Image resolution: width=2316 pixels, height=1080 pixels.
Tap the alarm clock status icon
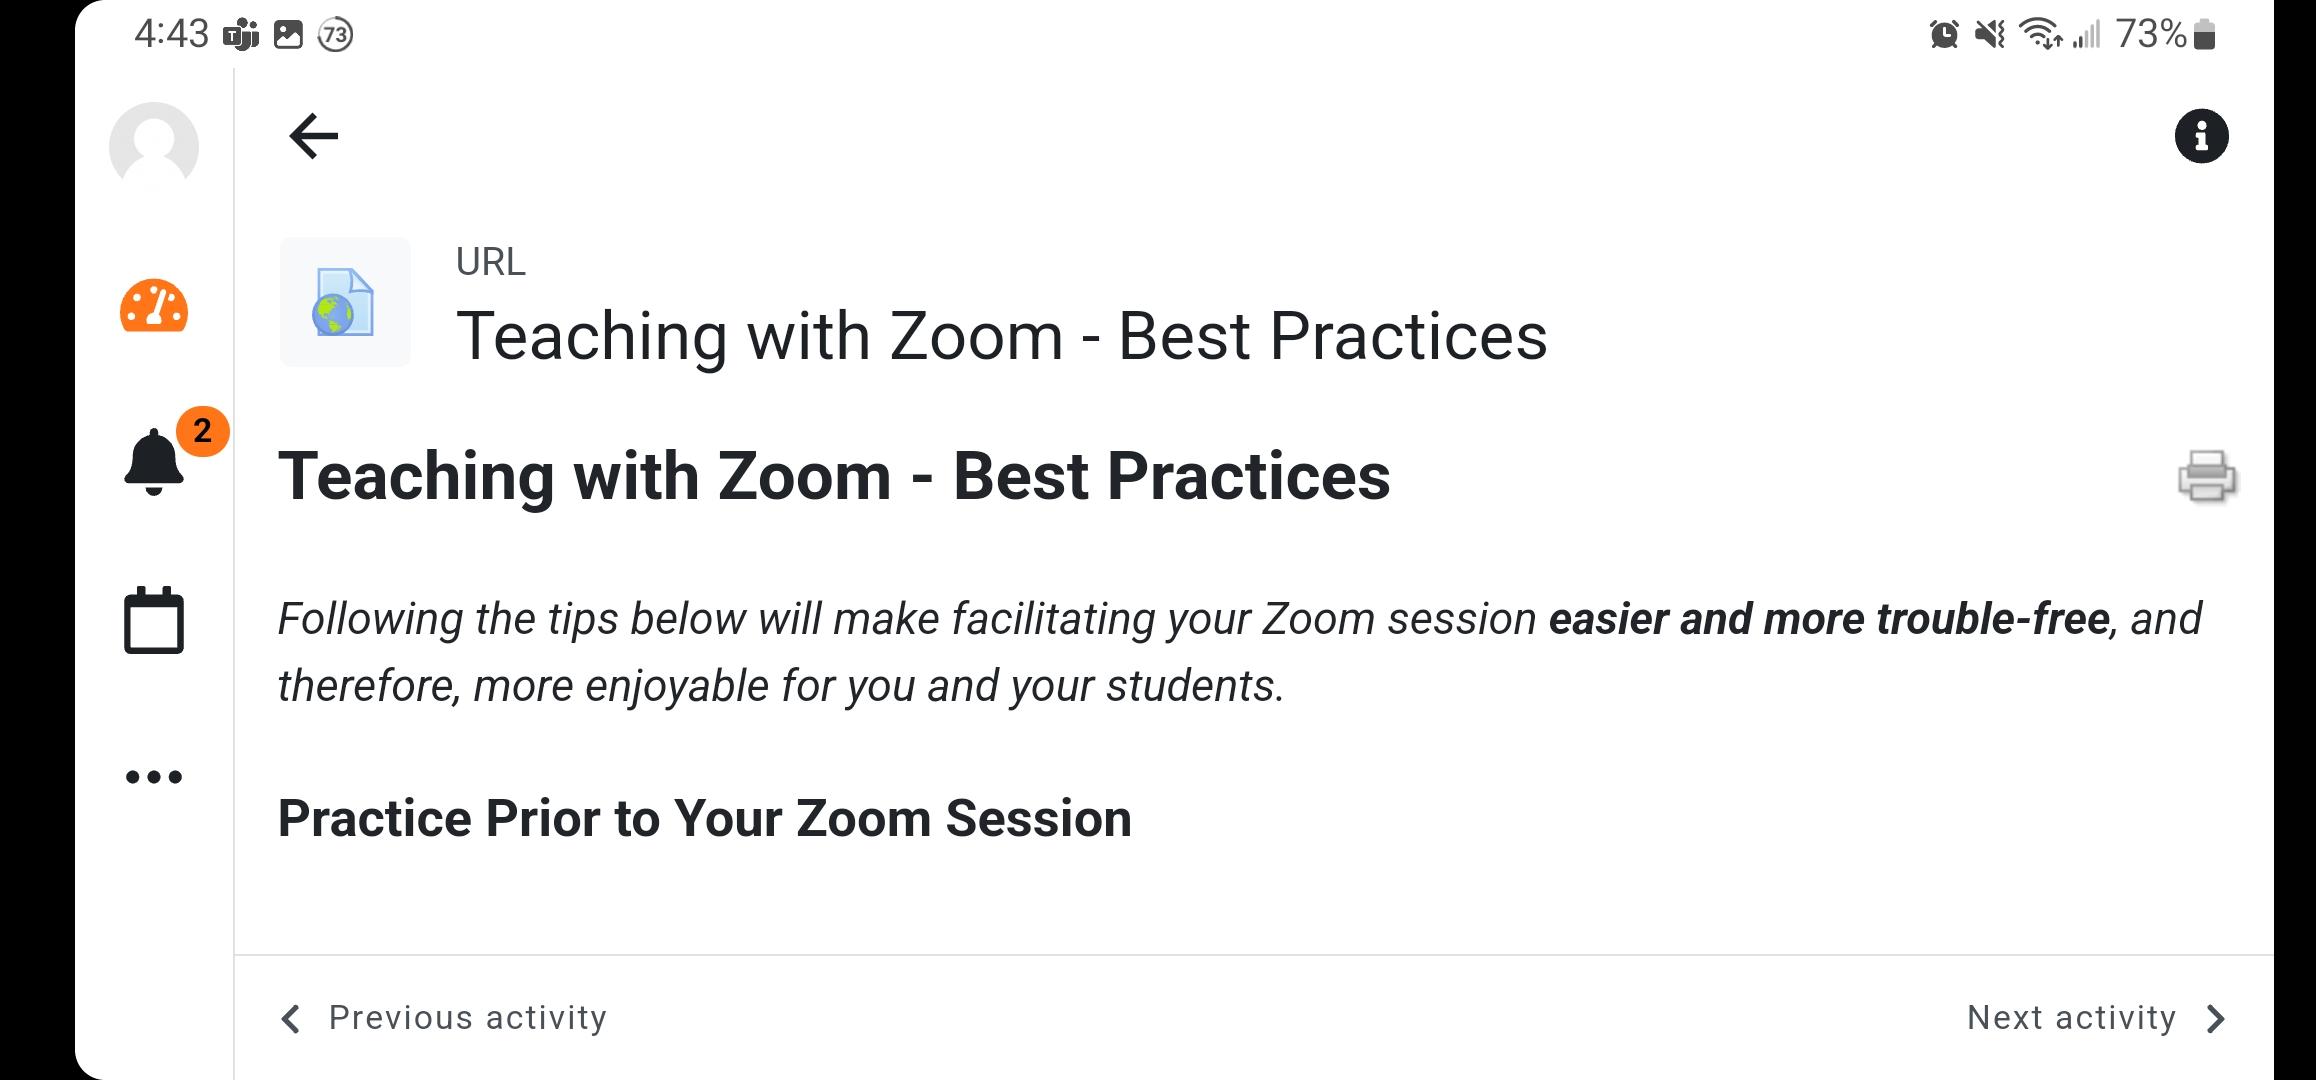[x=1944, y=35]
